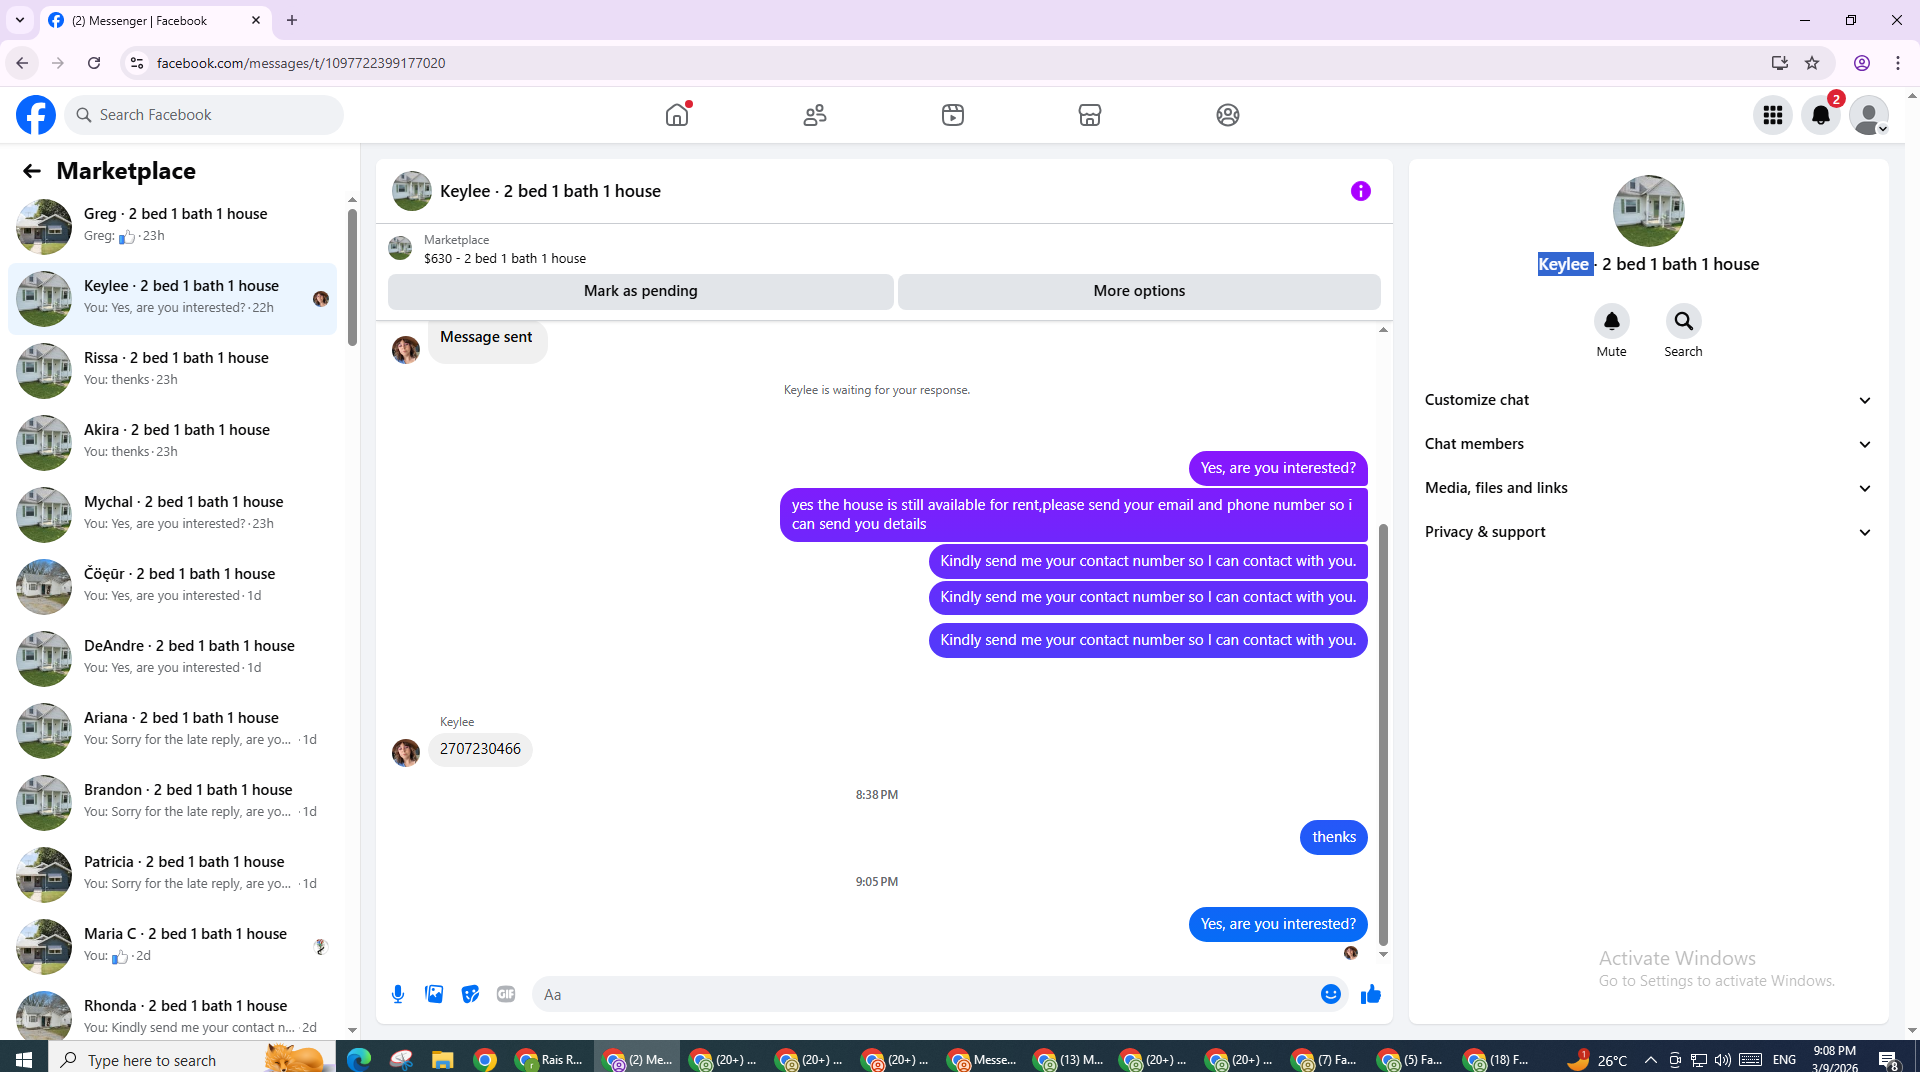Open Brandon conversation in list

coord(173,802)
